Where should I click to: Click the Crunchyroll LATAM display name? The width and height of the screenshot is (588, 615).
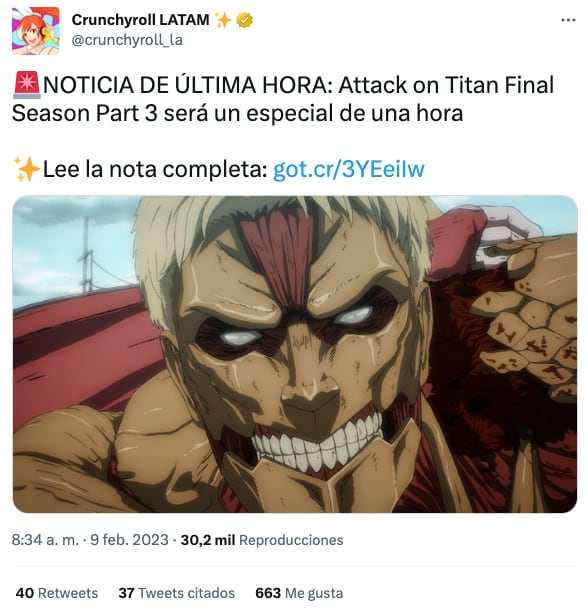(140, 20)
